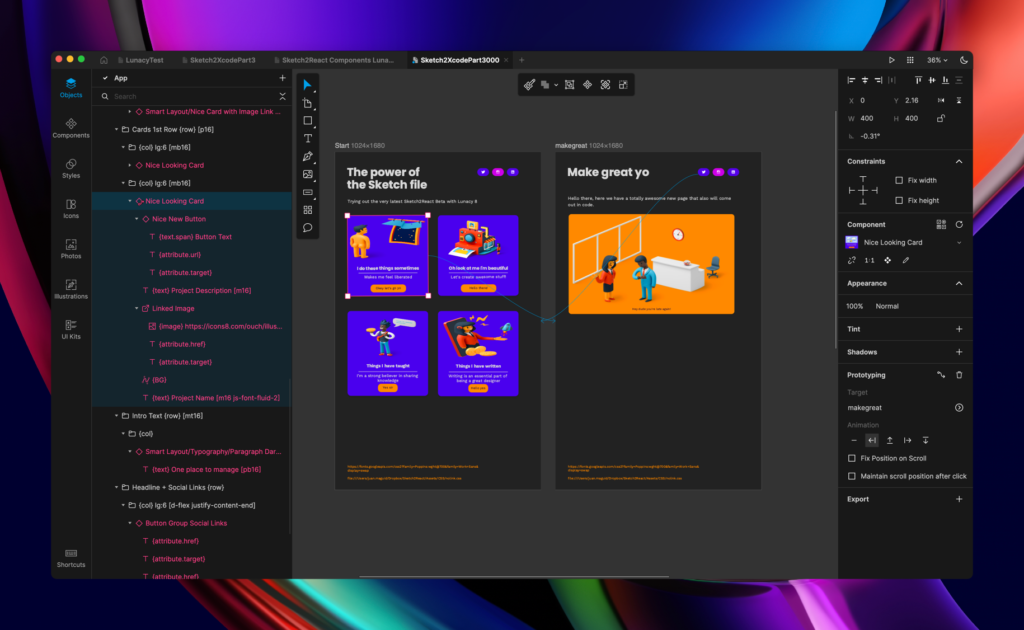
Task: Enable the Fix width checkbox
Action: 899,180
